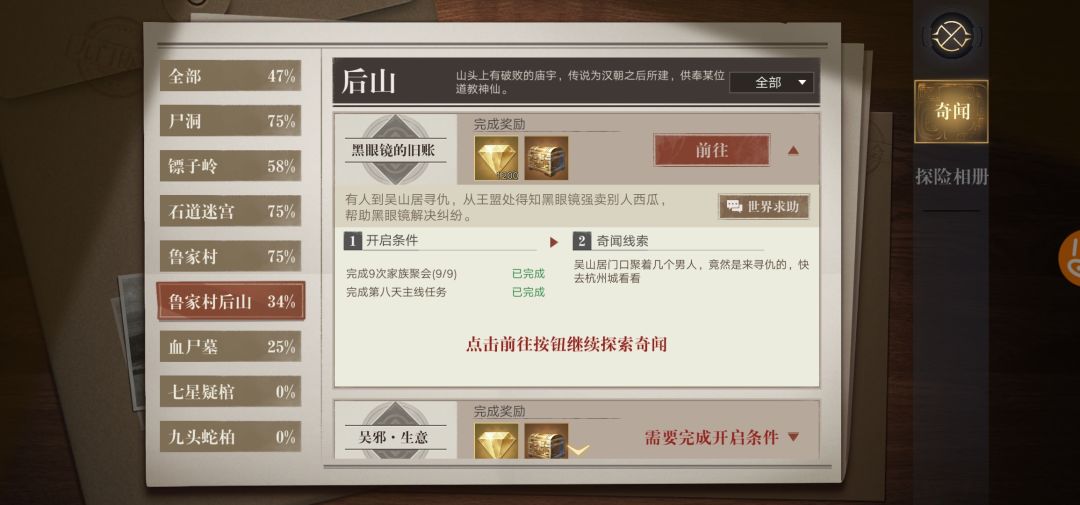Click the treasure chest reward for 吴邪·生意
This screenshot has width=1080, height=505.
[546, 441]
